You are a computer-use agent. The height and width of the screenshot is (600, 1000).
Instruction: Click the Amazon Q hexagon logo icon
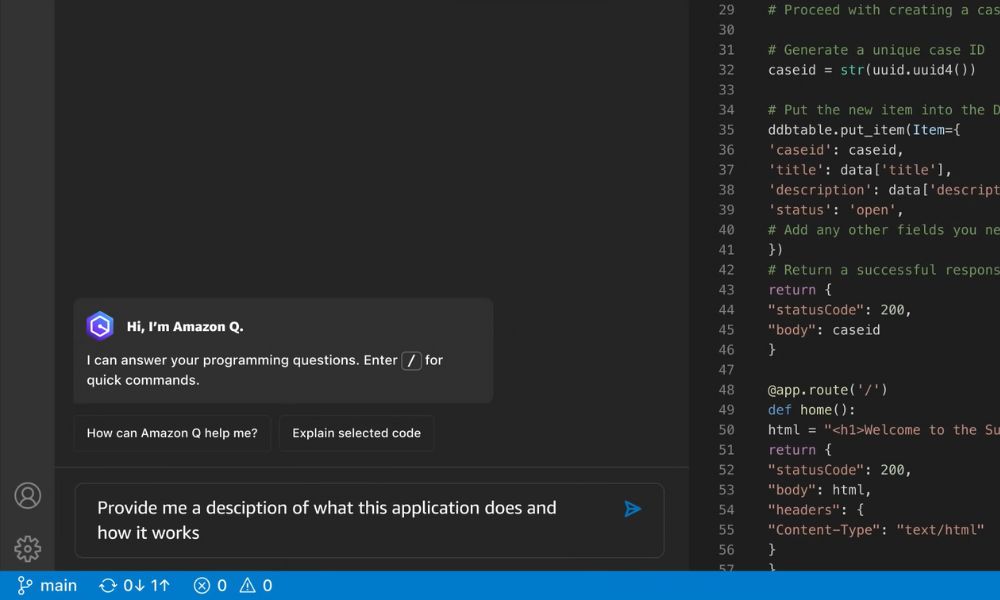100,325
